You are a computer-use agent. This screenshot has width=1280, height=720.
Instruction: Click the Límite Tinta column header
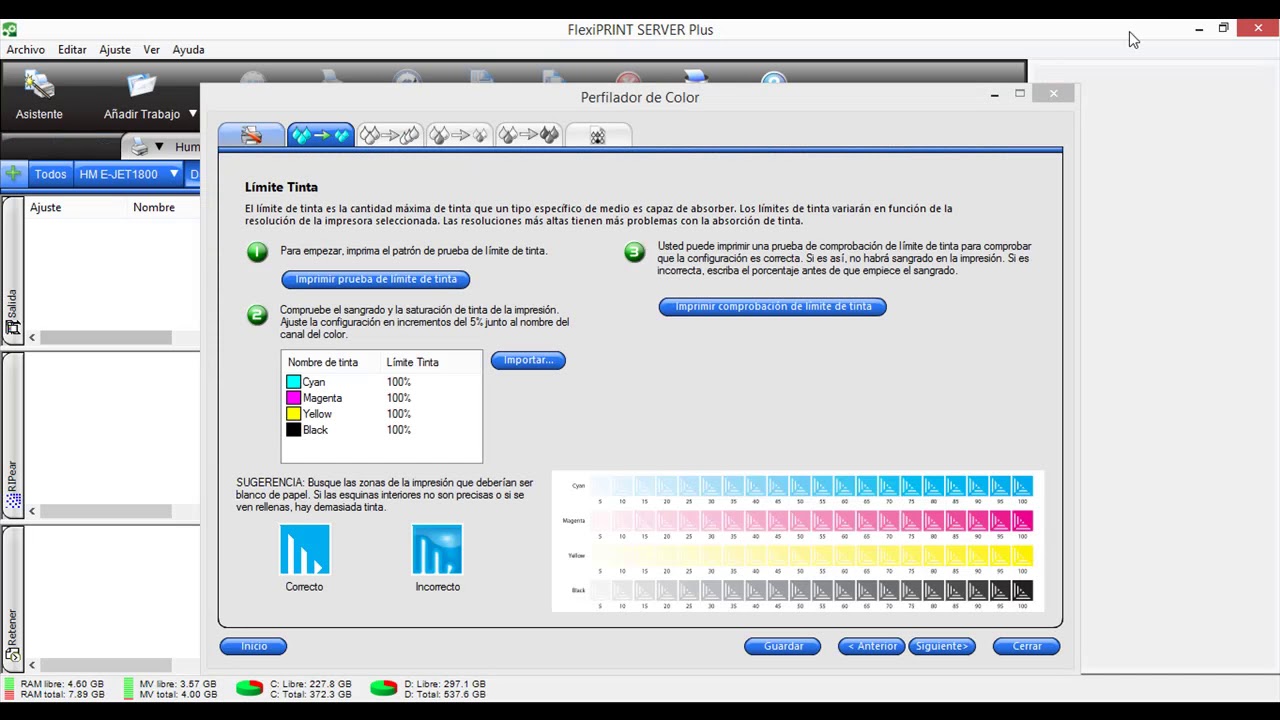413,362
